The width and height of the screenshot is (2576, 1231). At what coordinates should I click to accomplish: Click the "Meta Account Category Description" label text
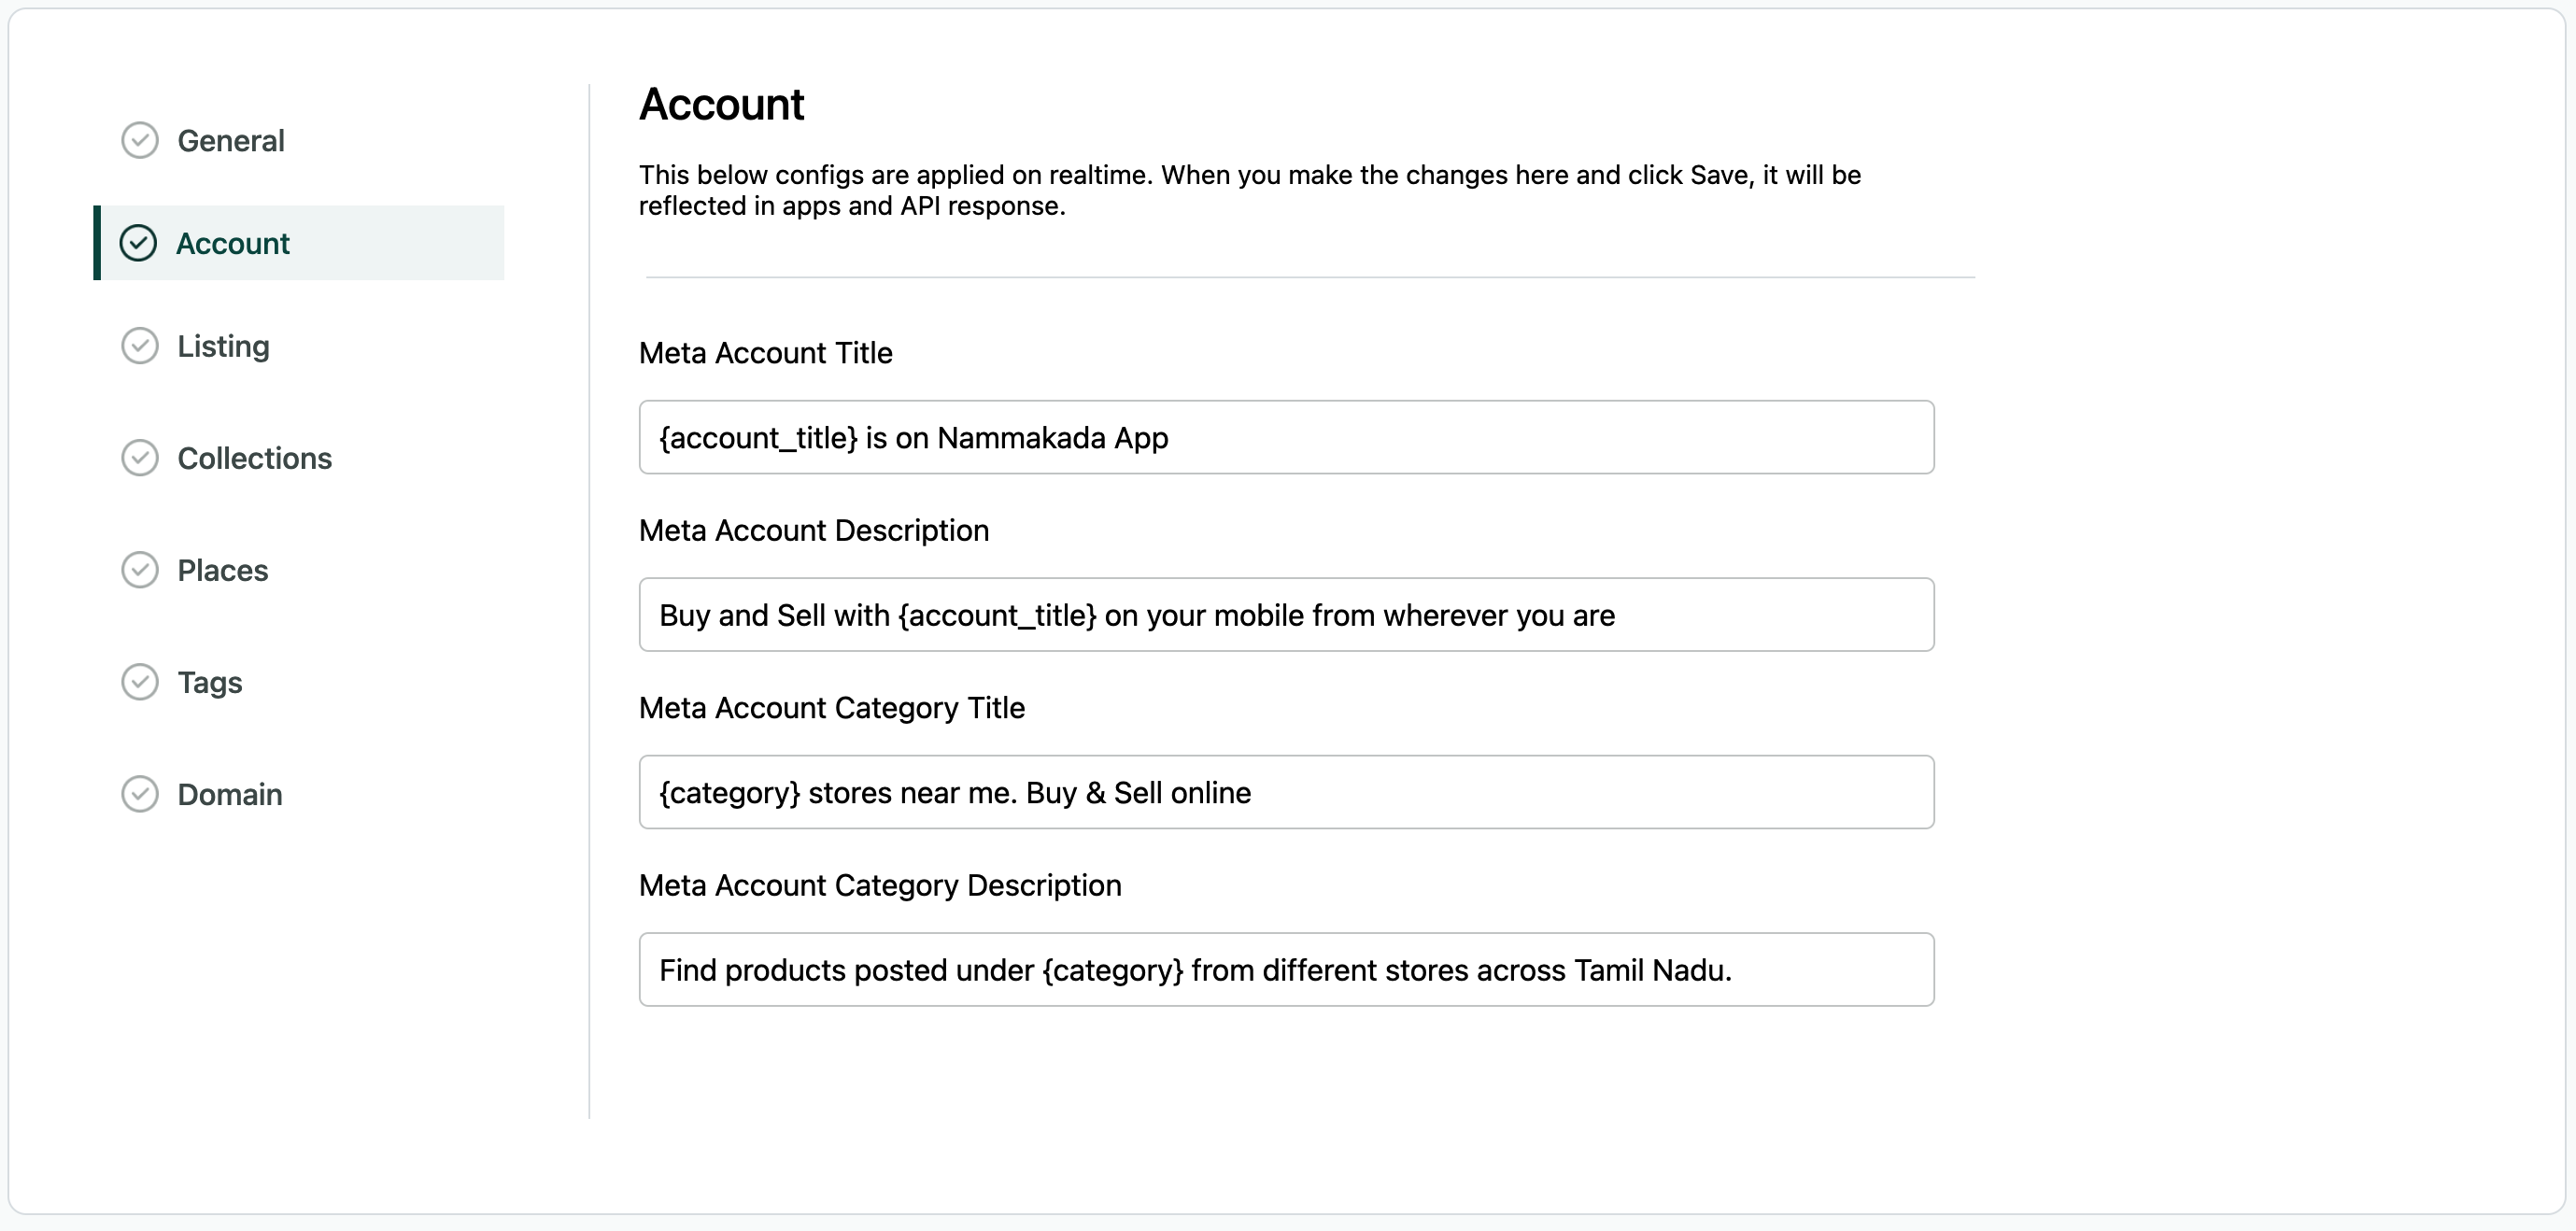click(x=879, y=885)
